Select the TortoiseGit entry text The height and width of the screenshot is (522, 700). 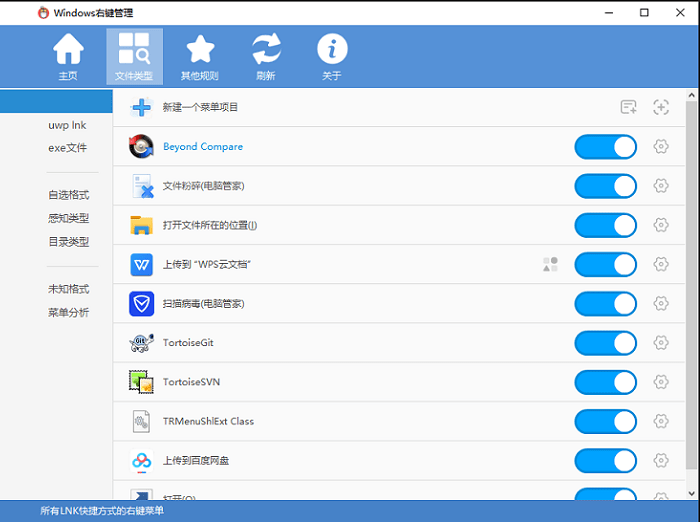click(x=188, y=343)
